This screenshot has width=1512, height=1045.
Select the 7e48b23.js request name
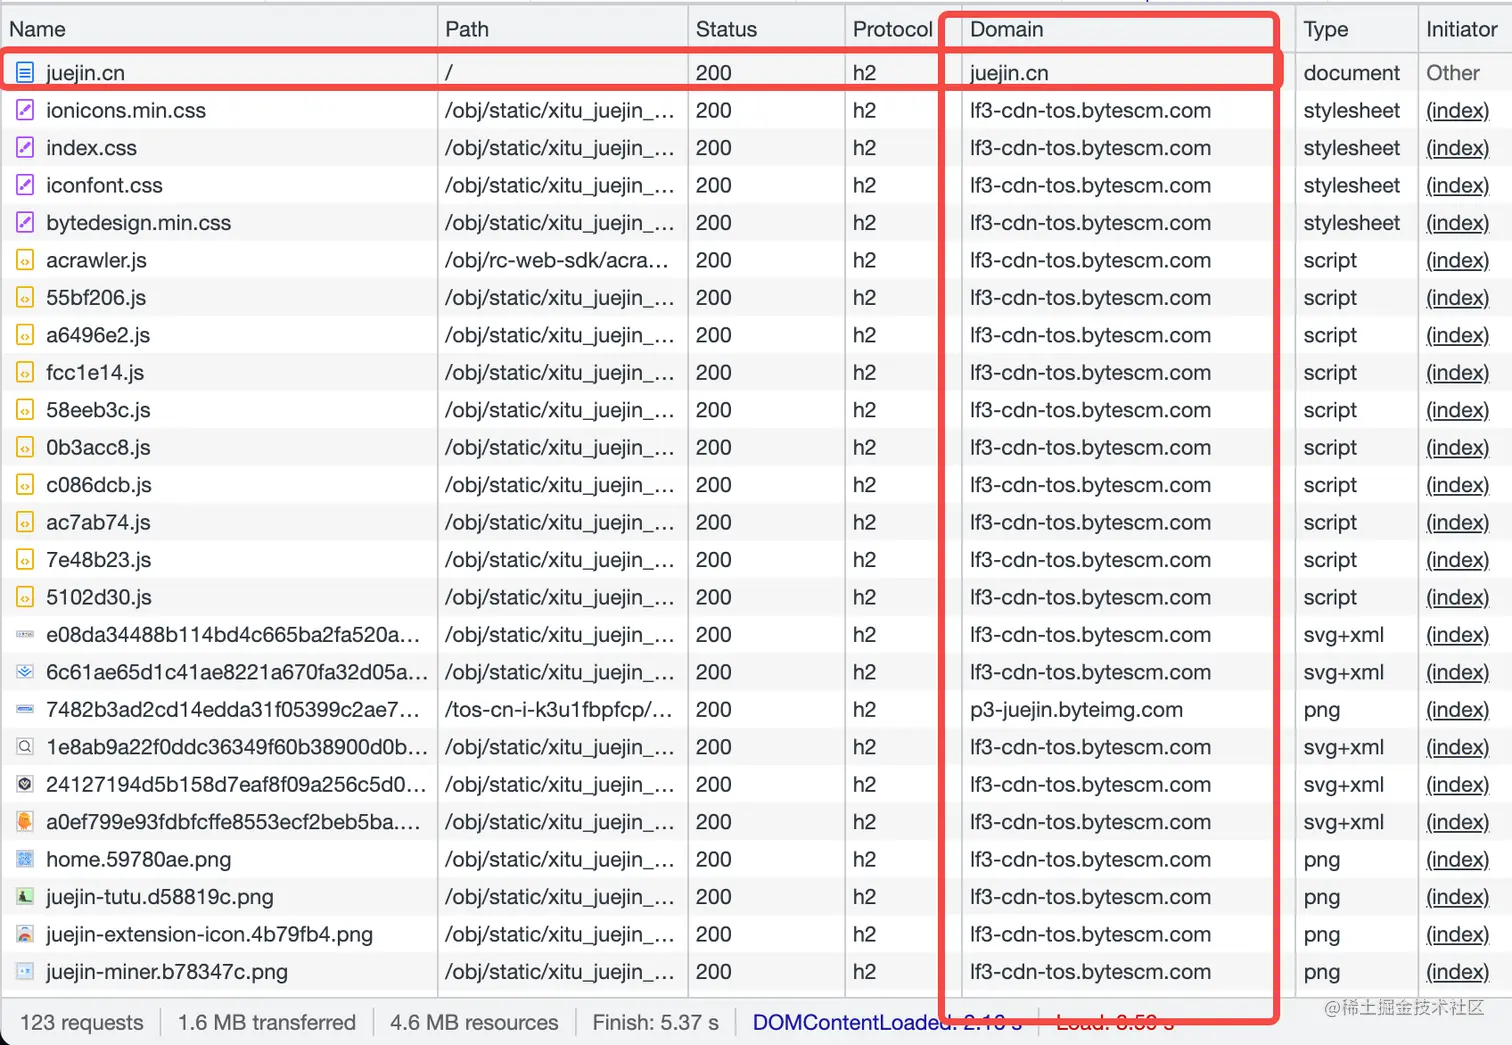pos(98,560)
